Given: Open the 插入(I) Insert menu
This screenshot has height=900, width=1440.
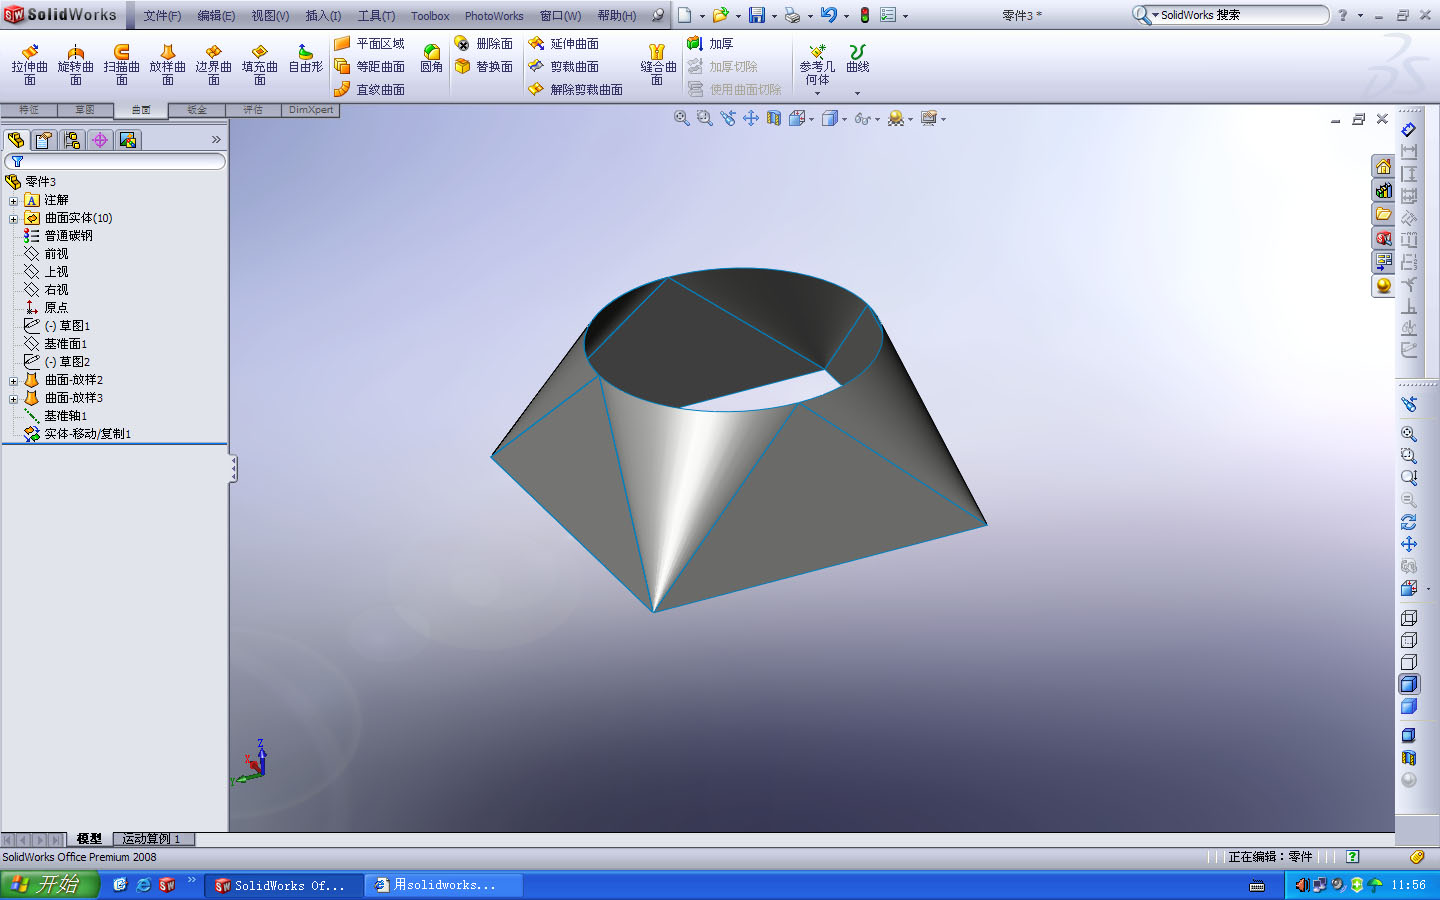Looking at the screenshot, I should [323, 16].
